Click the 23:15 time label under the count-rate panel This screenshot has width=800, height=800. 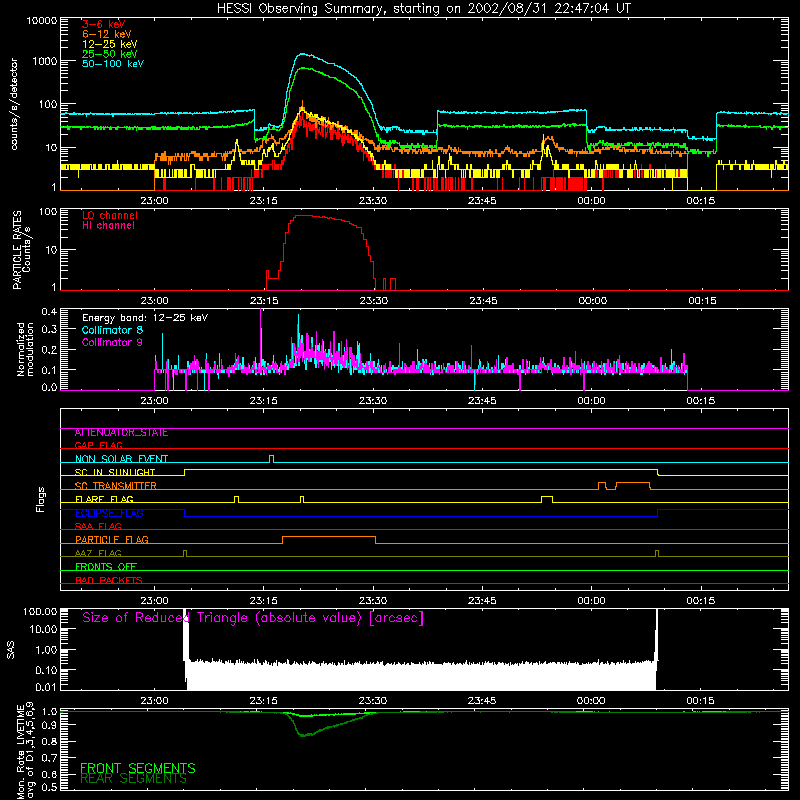point(263,201)
